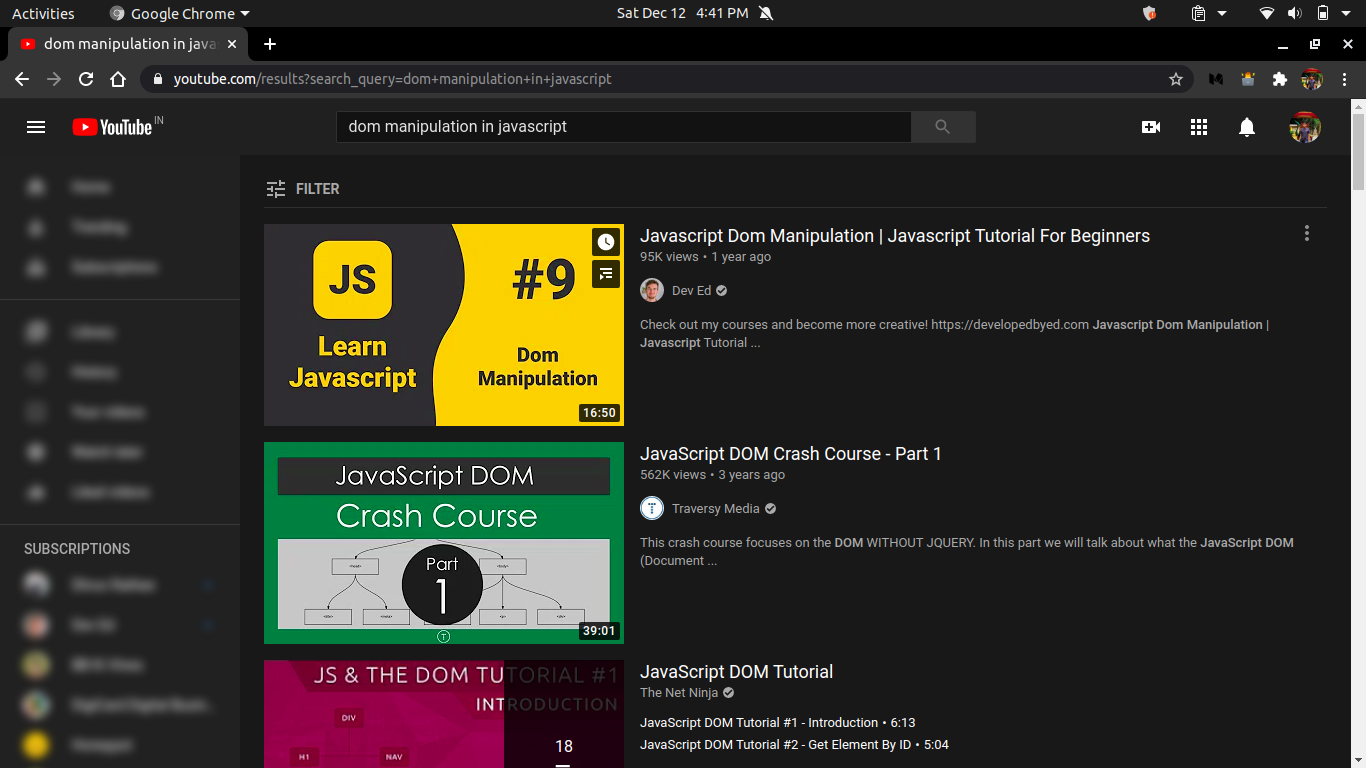The height and width of the screenshot is (768, 1366).
Task: Open the Google Chrome app menu dropdown
Action: (179, 13)
